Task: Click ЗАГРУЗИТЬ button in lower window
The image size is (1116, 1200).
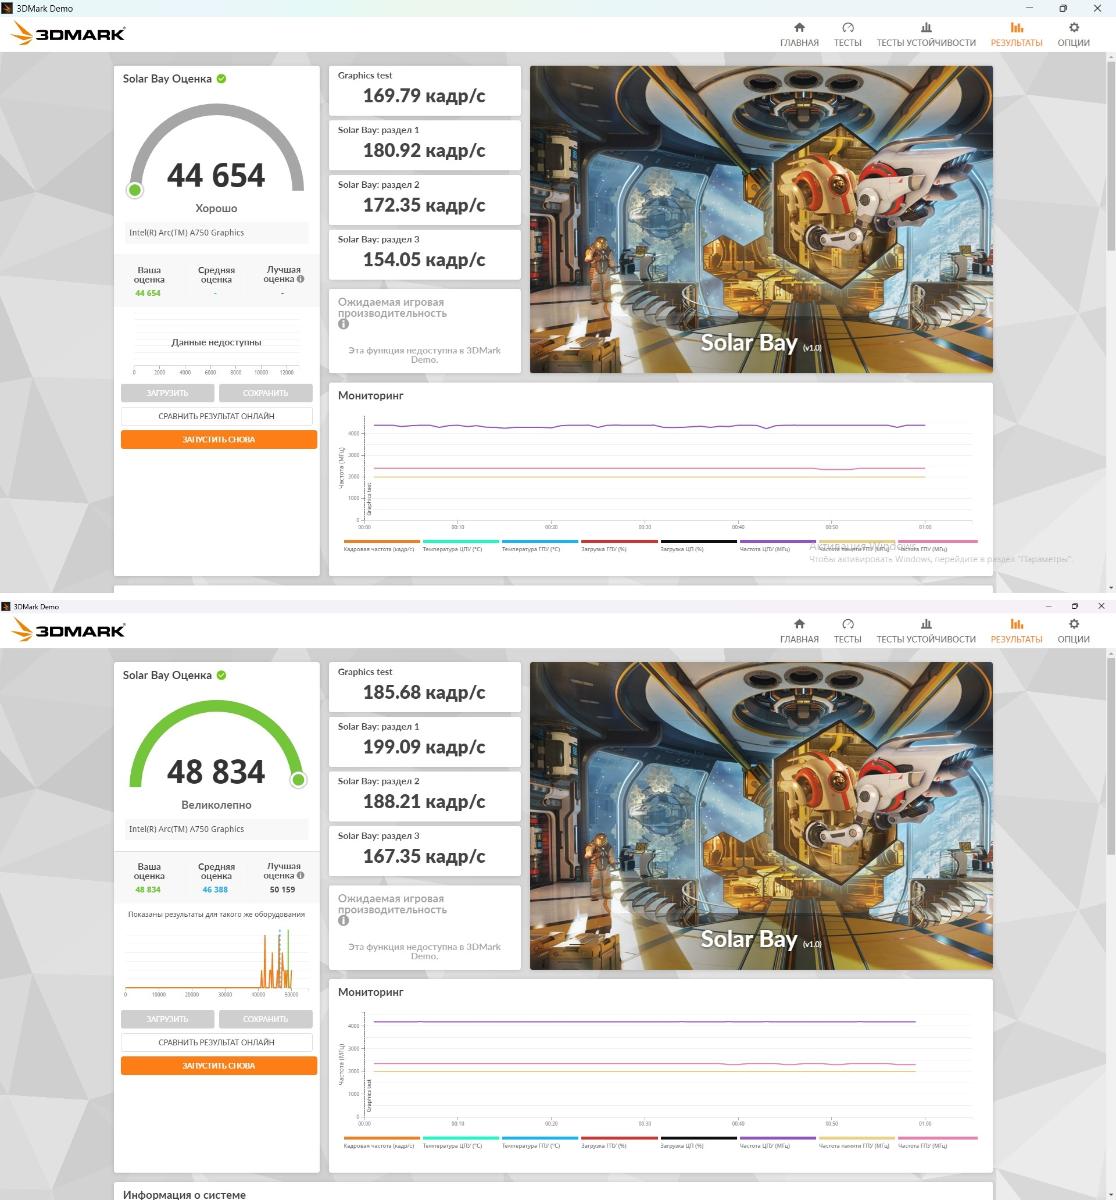Action: (167, 1019)
